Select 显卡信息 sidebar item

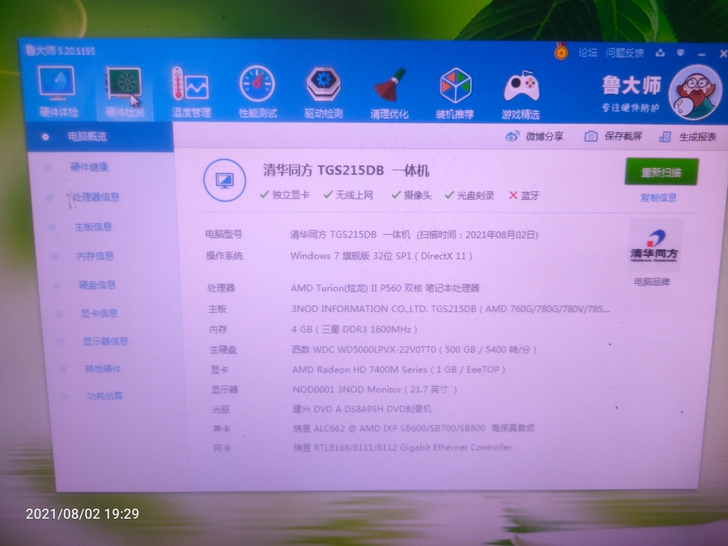99,313
